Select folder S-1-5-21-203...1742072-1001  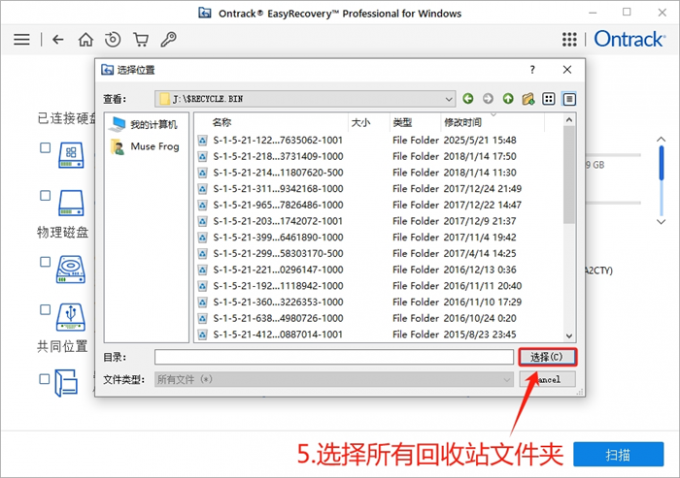point(278,221)
